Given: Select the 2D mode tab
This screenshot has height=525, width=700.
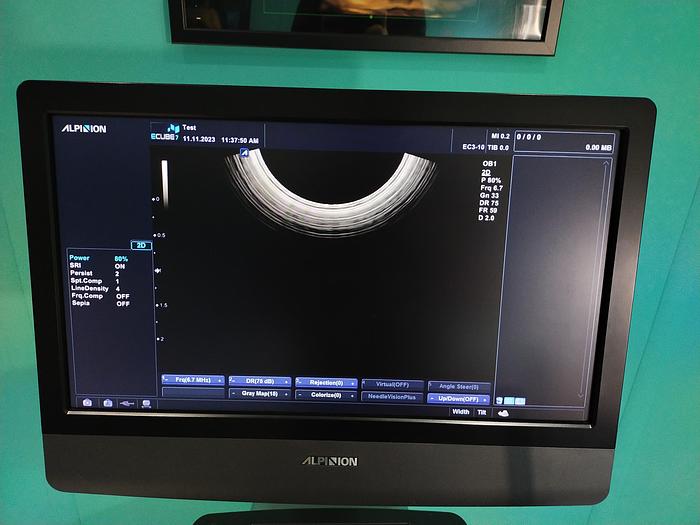Looking at the screenshot, I should coord(141,245).
